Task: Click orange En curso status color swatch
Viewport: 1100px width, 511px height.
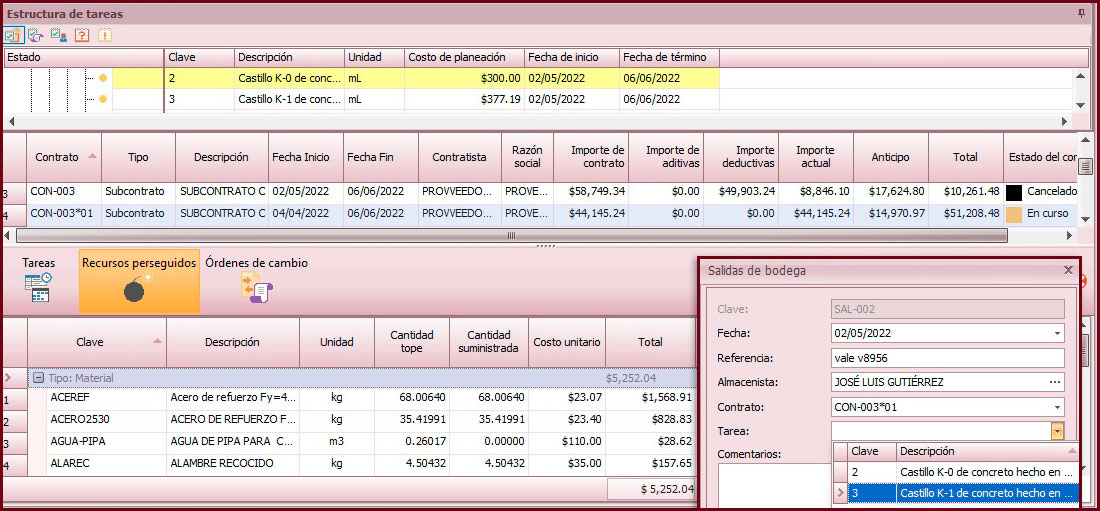Action: point(1012,213)
